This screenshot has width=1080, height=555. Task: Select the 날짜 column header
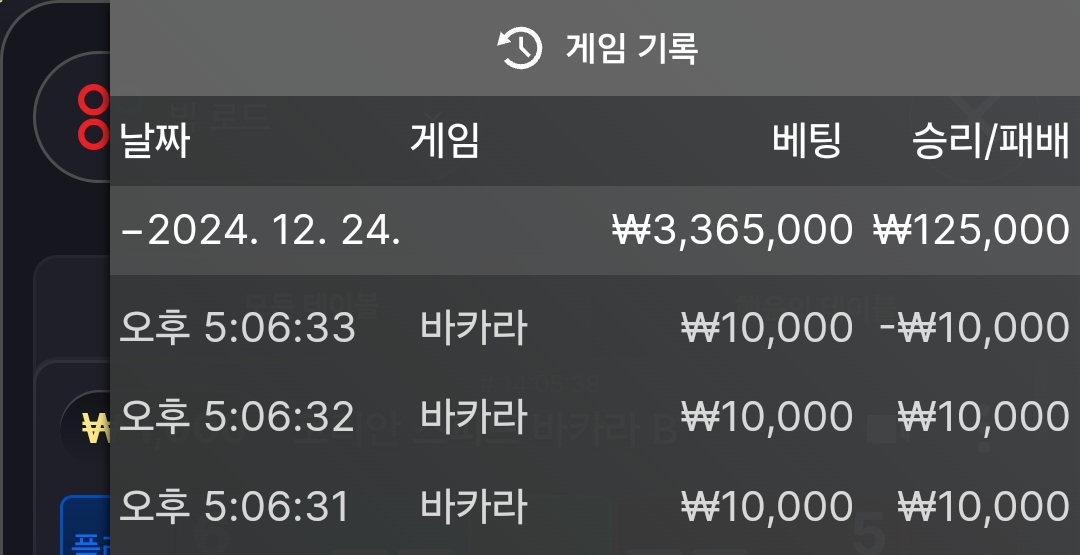155,140
